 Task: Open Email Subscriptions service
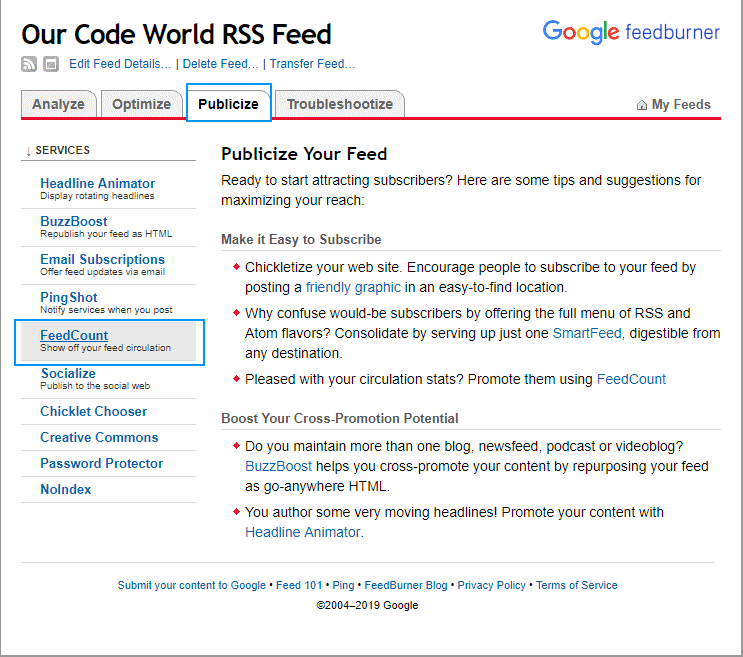(x=102, y=259)
